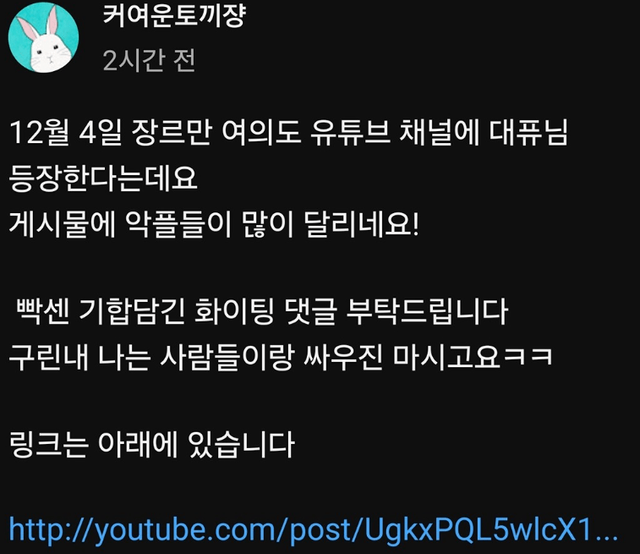Viewport: 640px width, 554px height.
Task: Click the word '싸우진' in the comment
Action: pyautogui.click(x=343, y=356)
